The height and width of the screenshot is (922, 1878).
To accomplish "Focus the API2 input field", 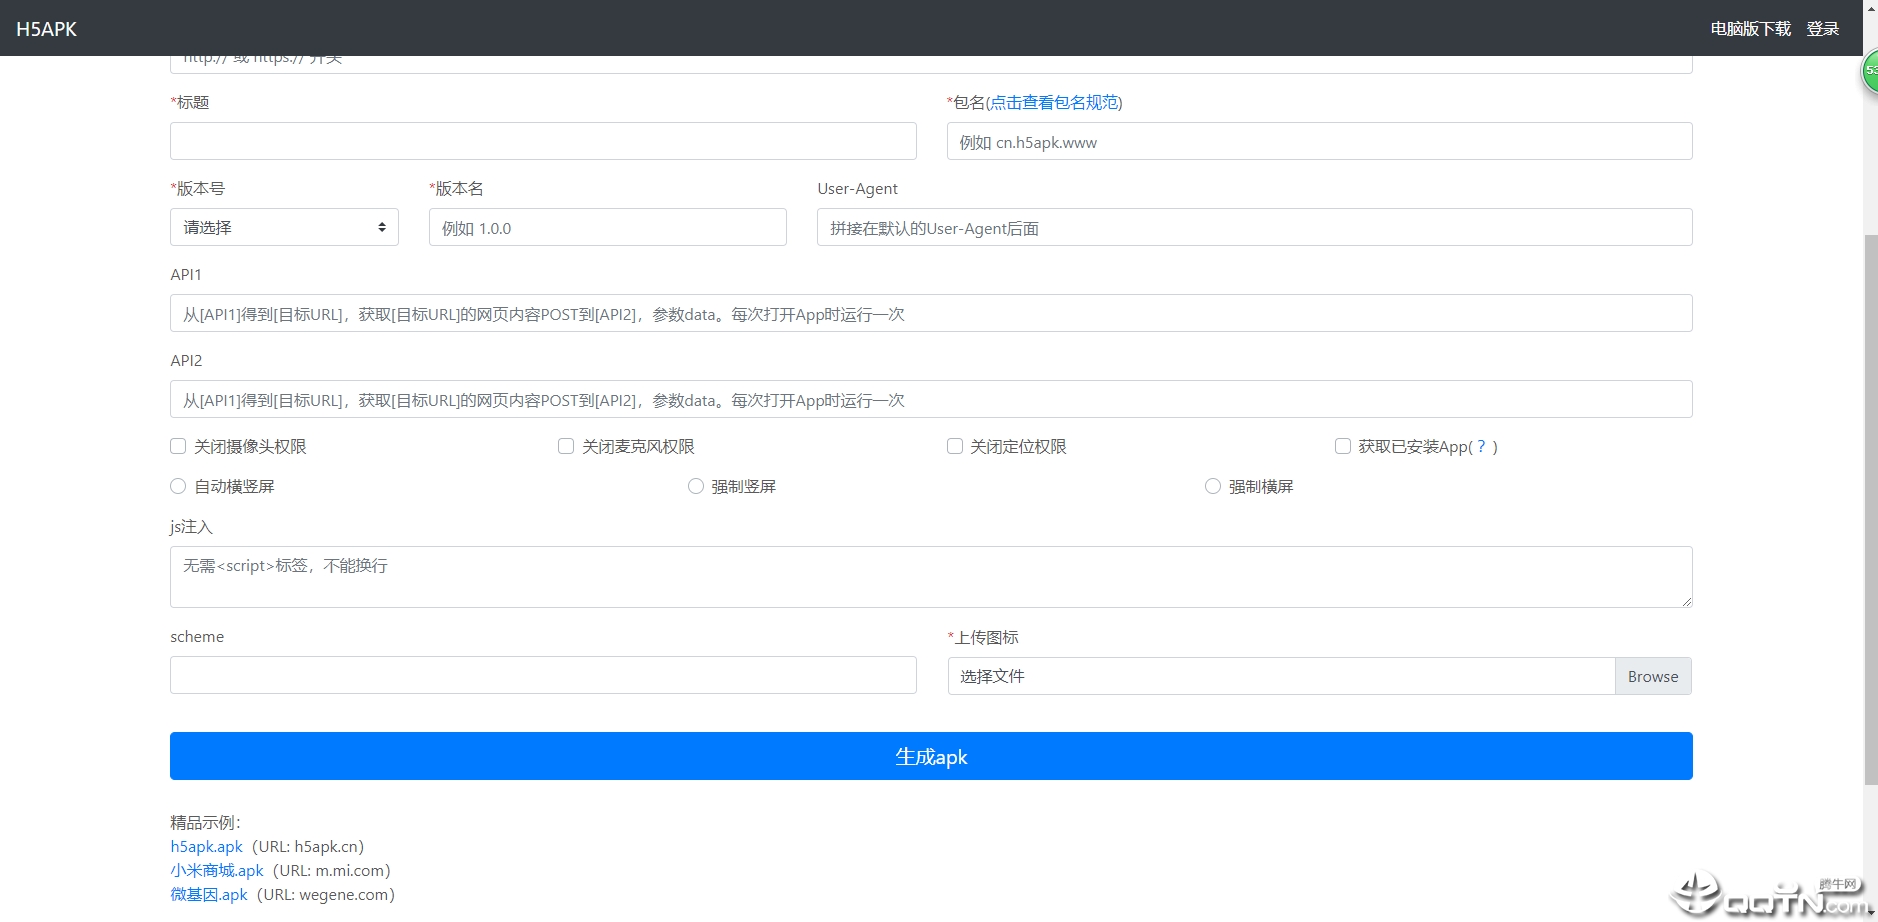I will click(931, 399).
